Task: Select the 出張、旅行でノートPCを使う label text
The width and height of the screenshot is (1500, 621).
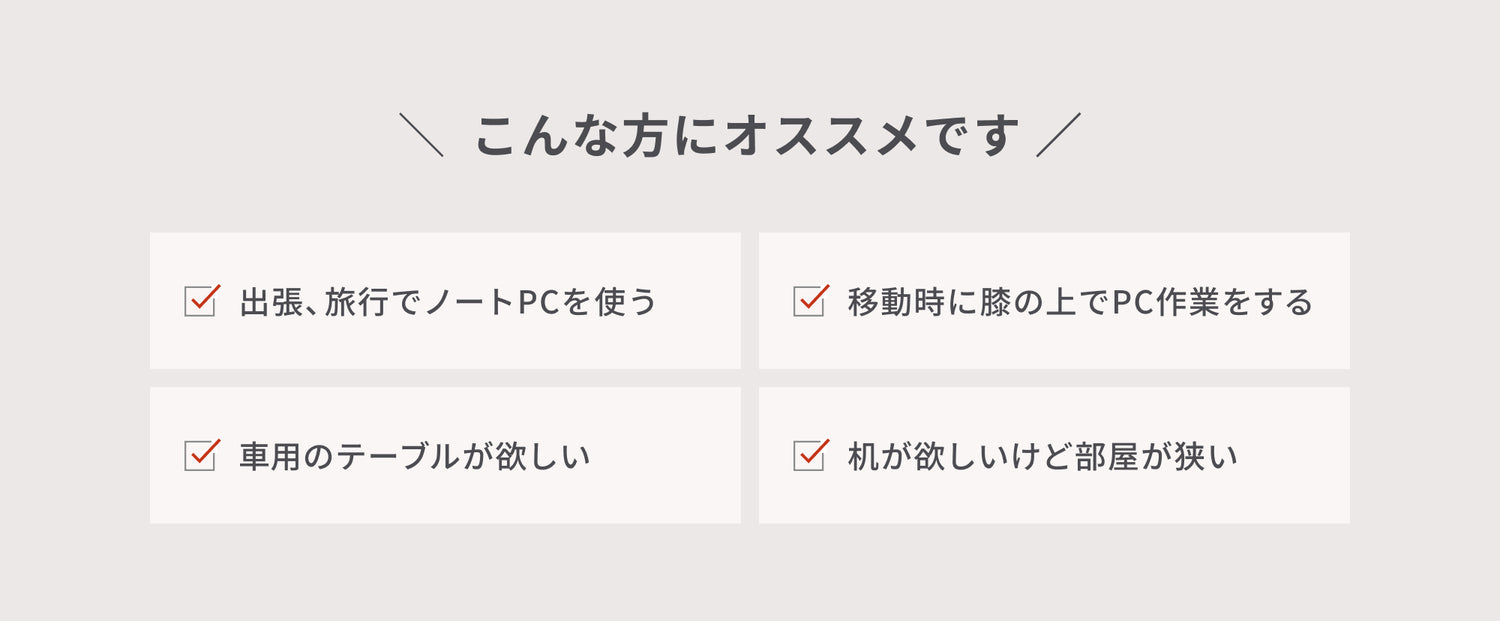Action: pyautogui.click(x=448, y=301)
